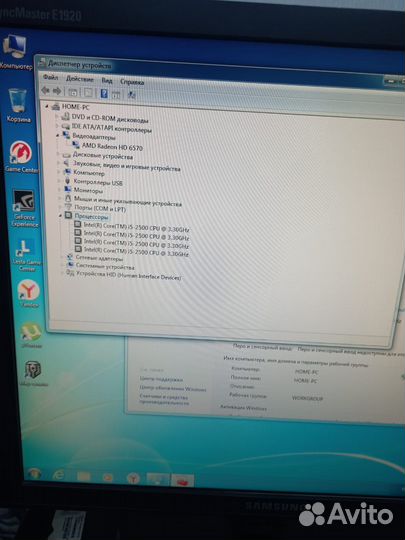Select the last Intel Core i5-2500 CPU entry
Image resolution: width=405 pixels, height=540 pixels.
[136, 251]
